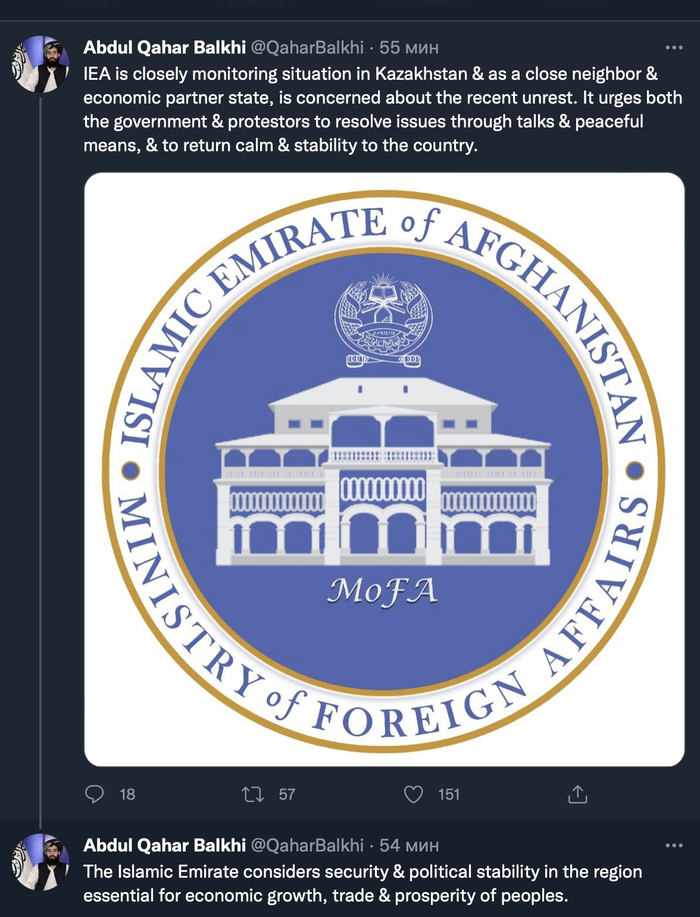This screenshot has width=700, height=917.
Task: Open more options on first tweet
Action: (x=675, y=47)
